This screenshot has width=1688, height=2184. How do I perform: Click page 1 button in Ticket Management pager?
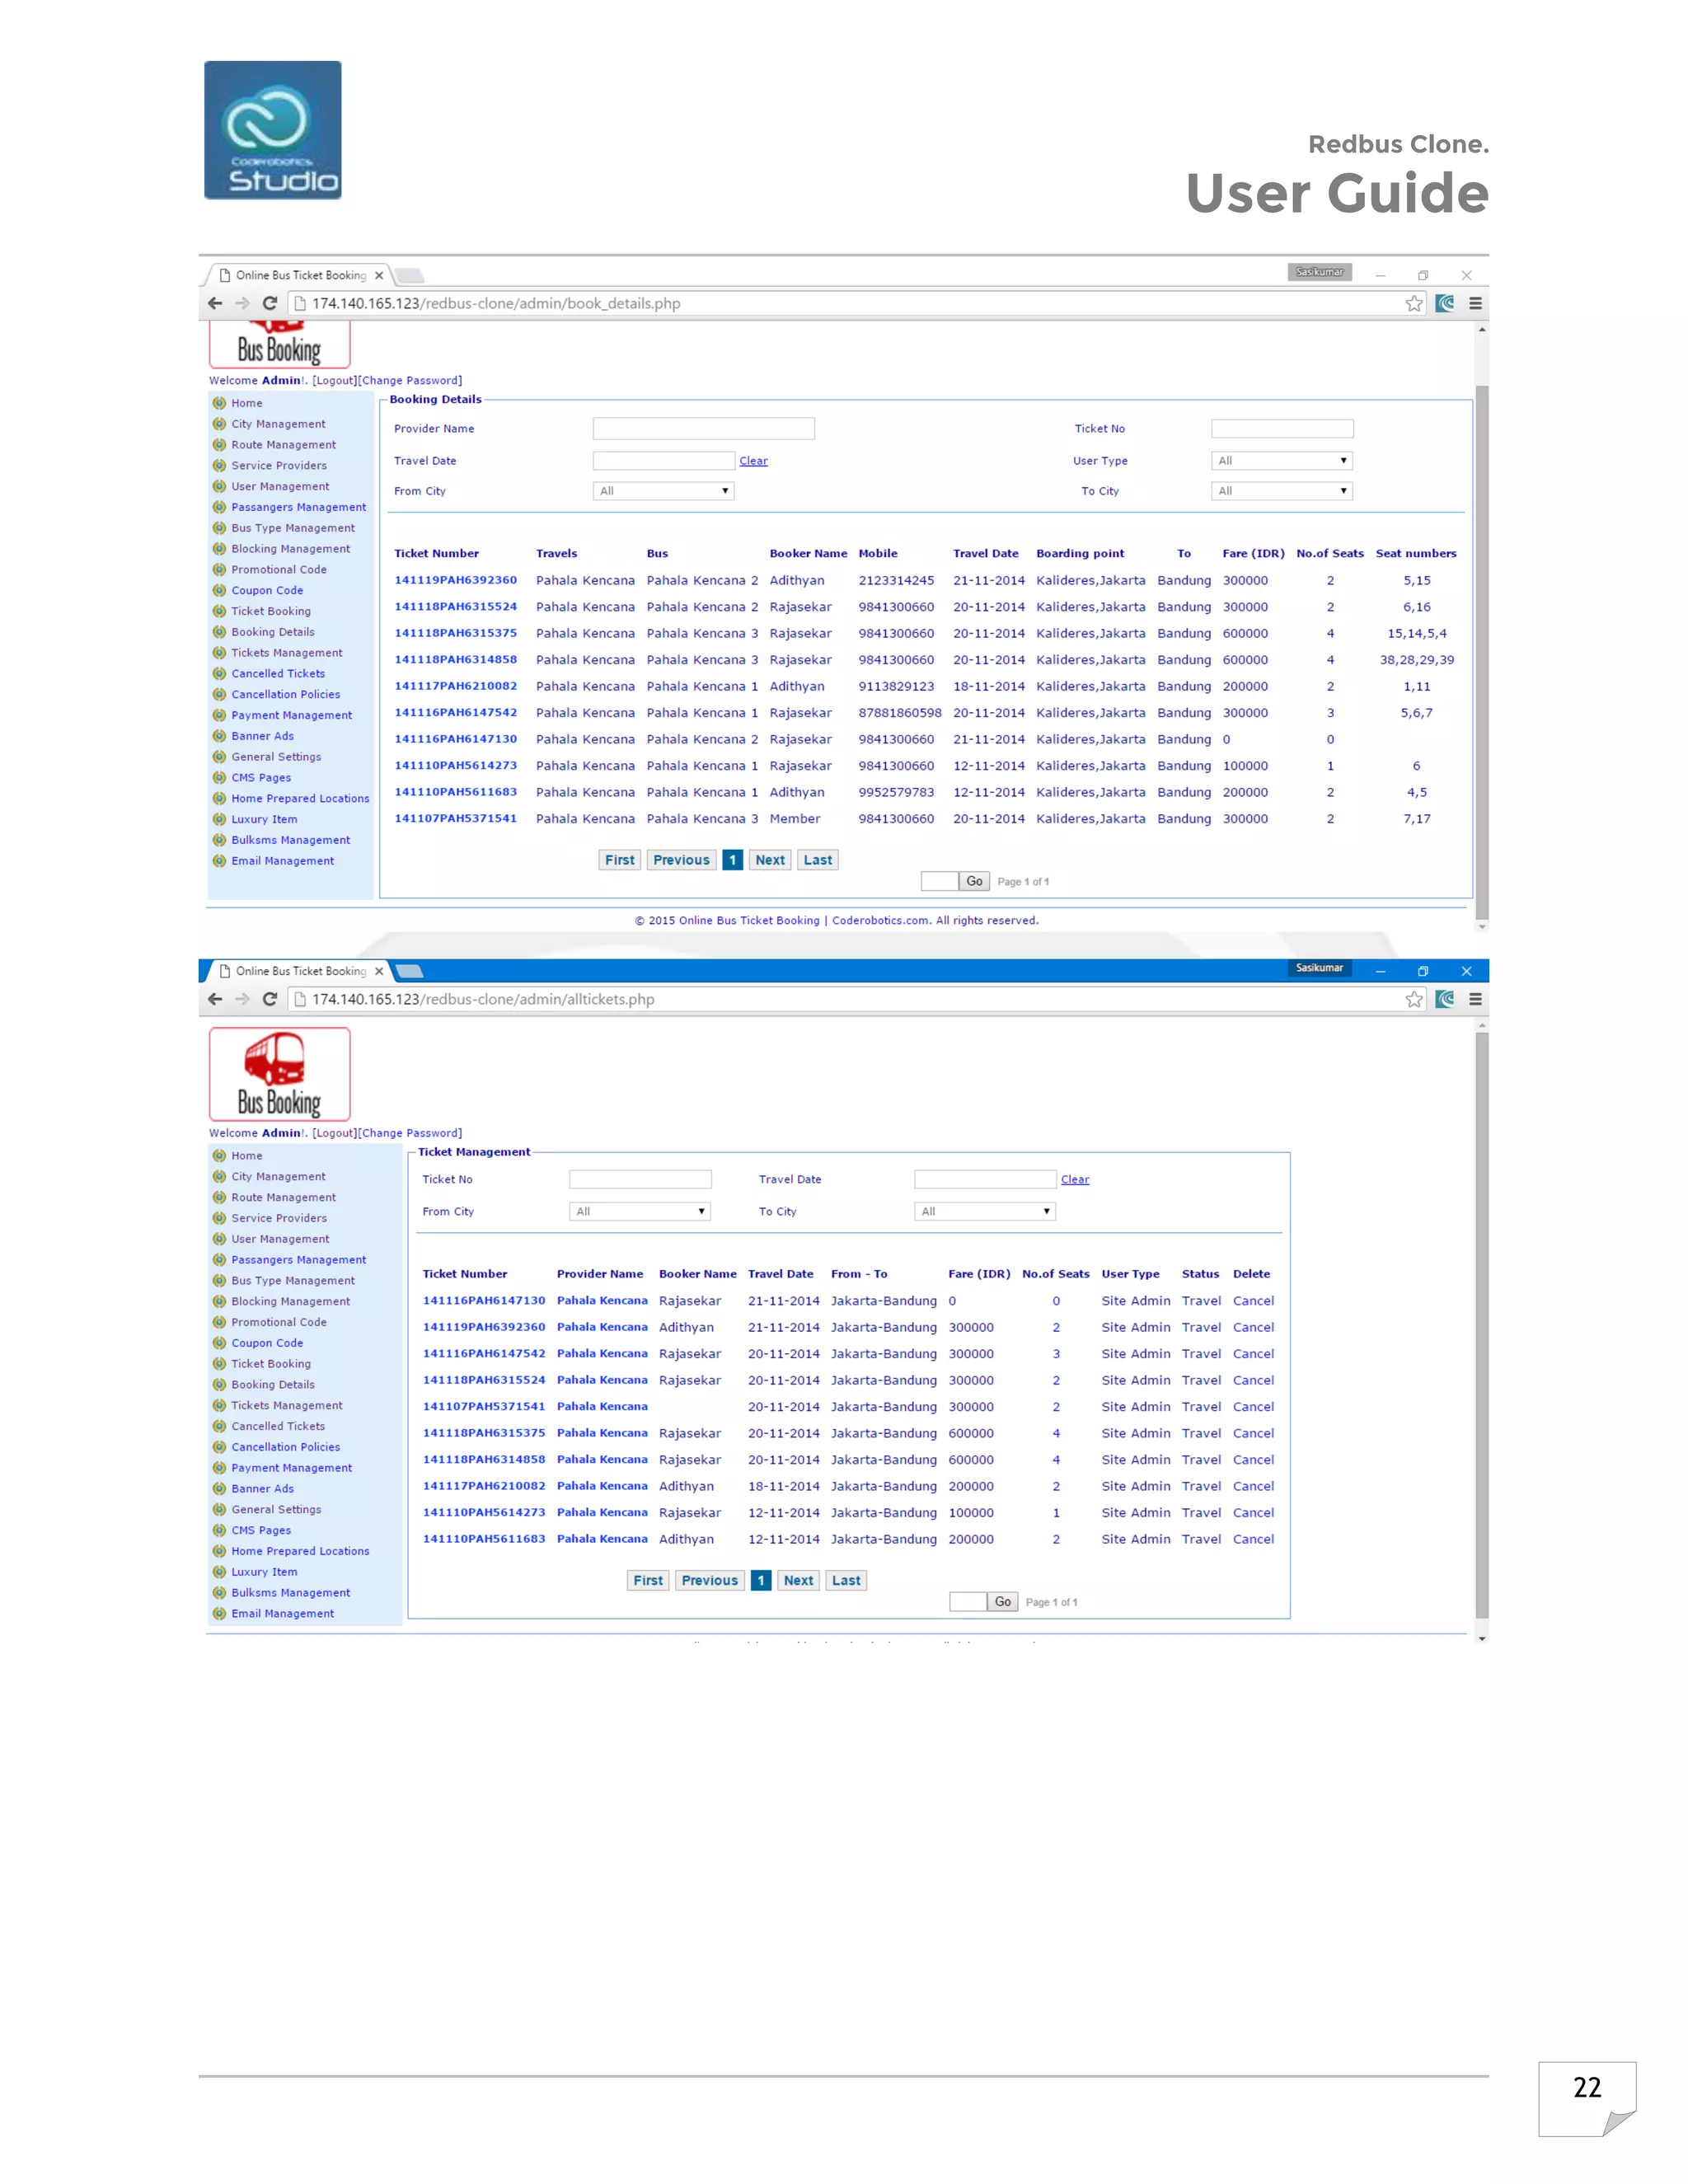[x=761, y=1580]
